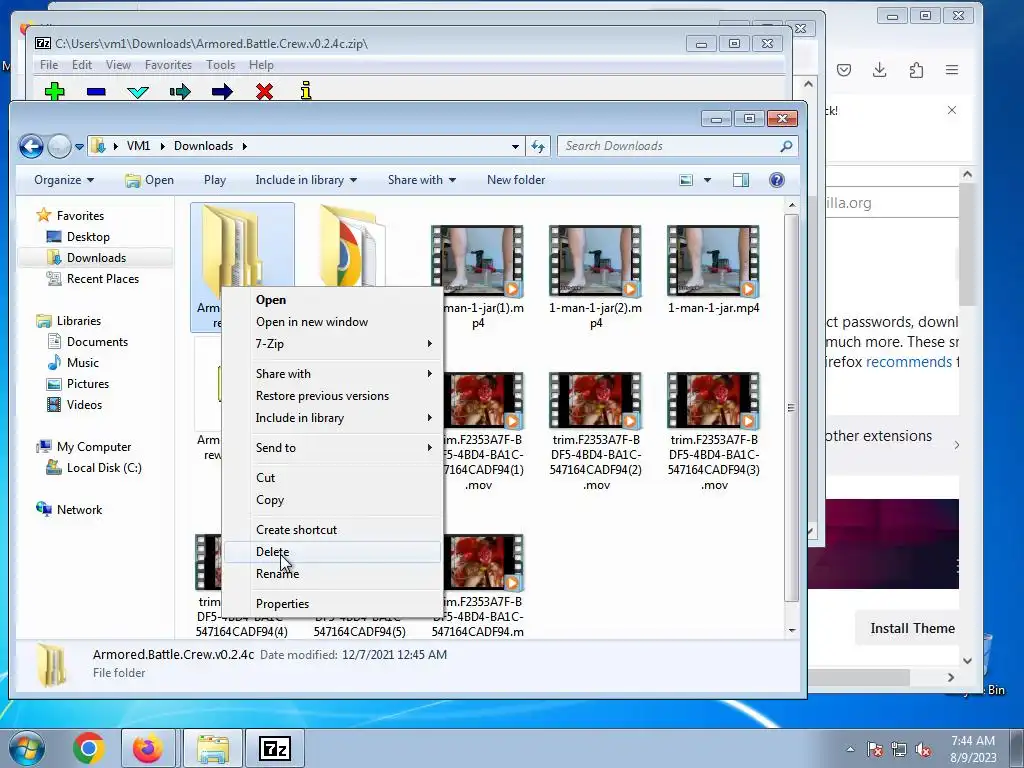Choose Rename in the context menu
1024x768 pixels.
point(332,574)
